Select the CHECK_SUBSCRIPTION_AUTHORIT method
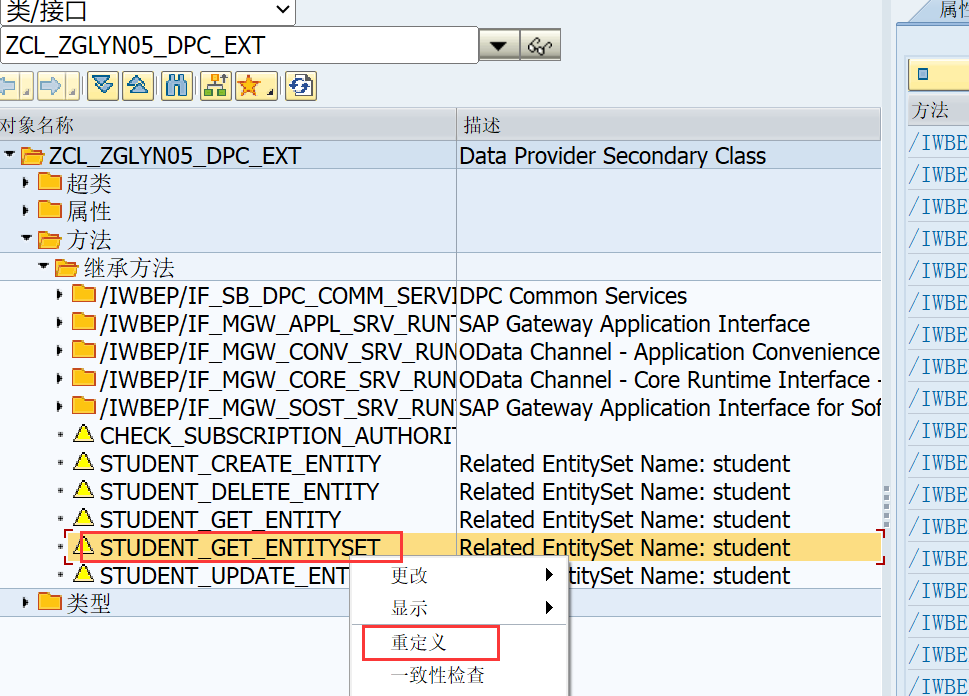Viewport: 969px width, 696px height. point(278,436)
